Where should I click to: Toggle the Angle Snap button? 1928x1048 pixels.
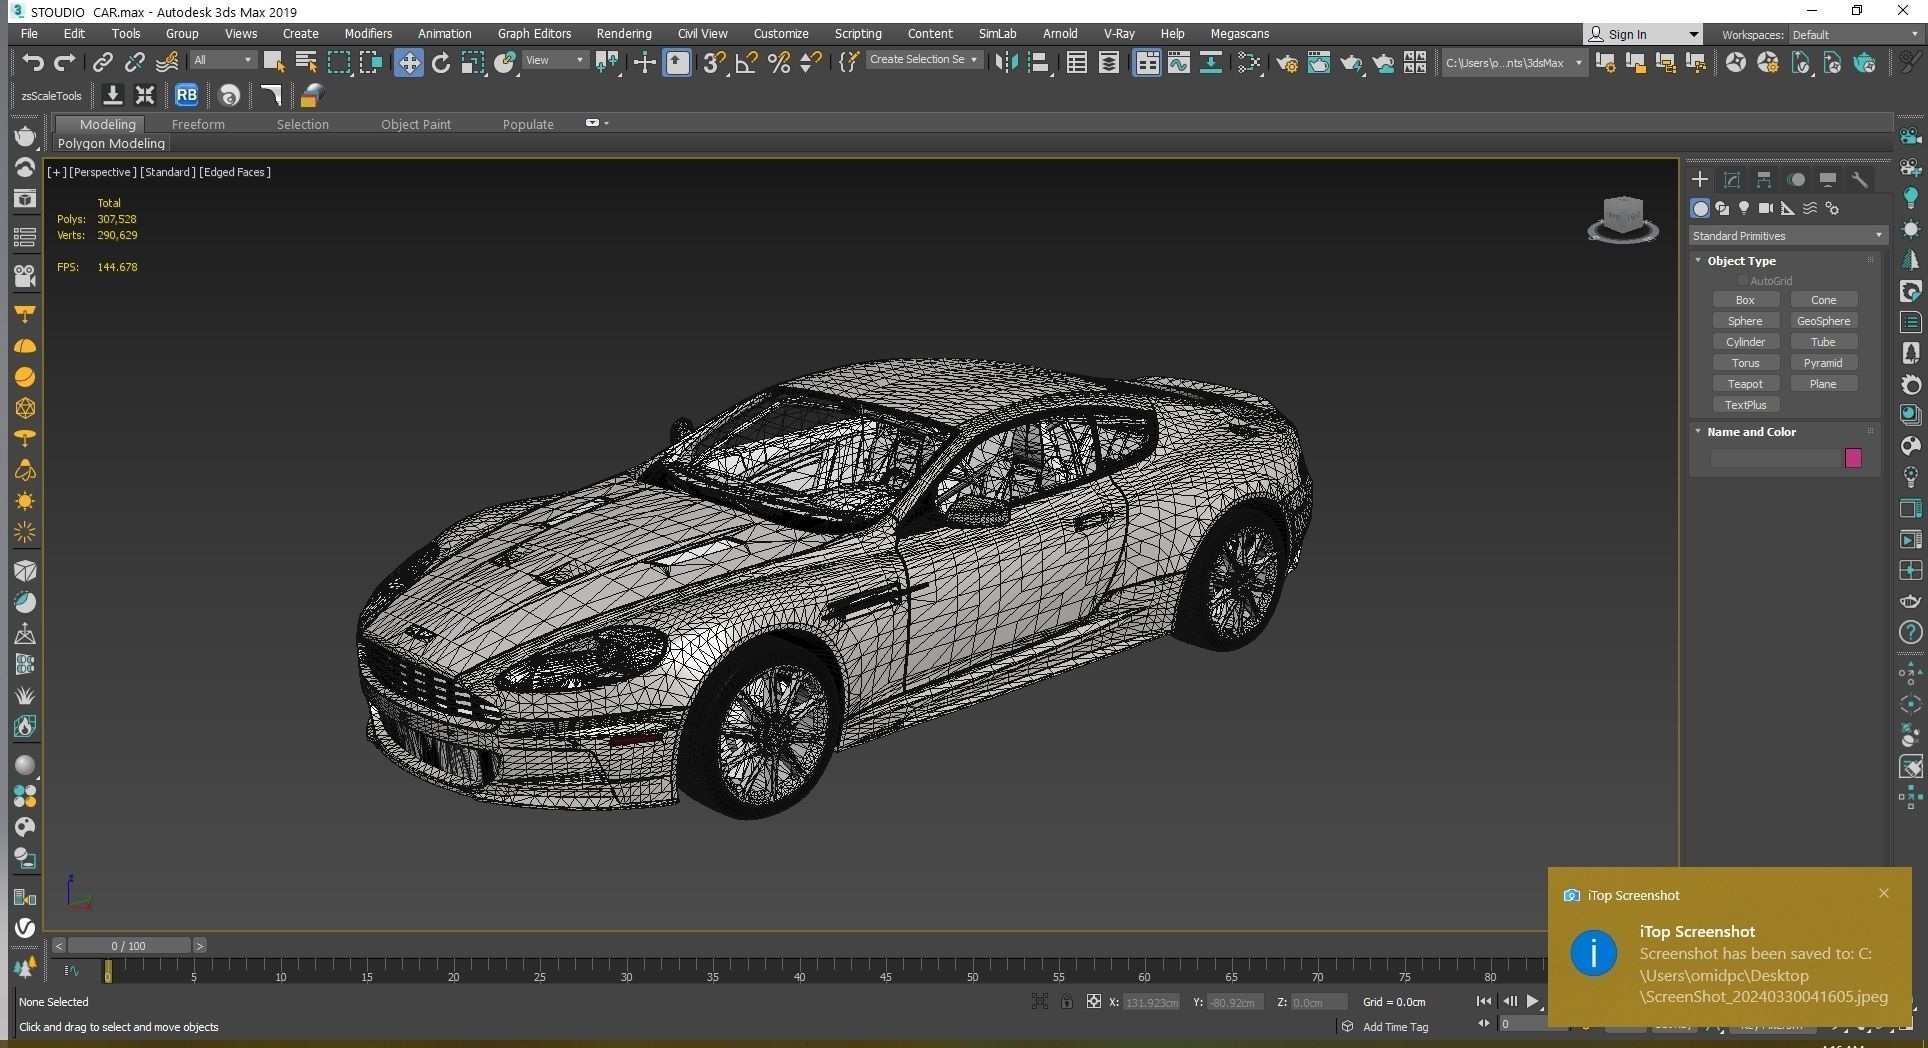(746, 63)
